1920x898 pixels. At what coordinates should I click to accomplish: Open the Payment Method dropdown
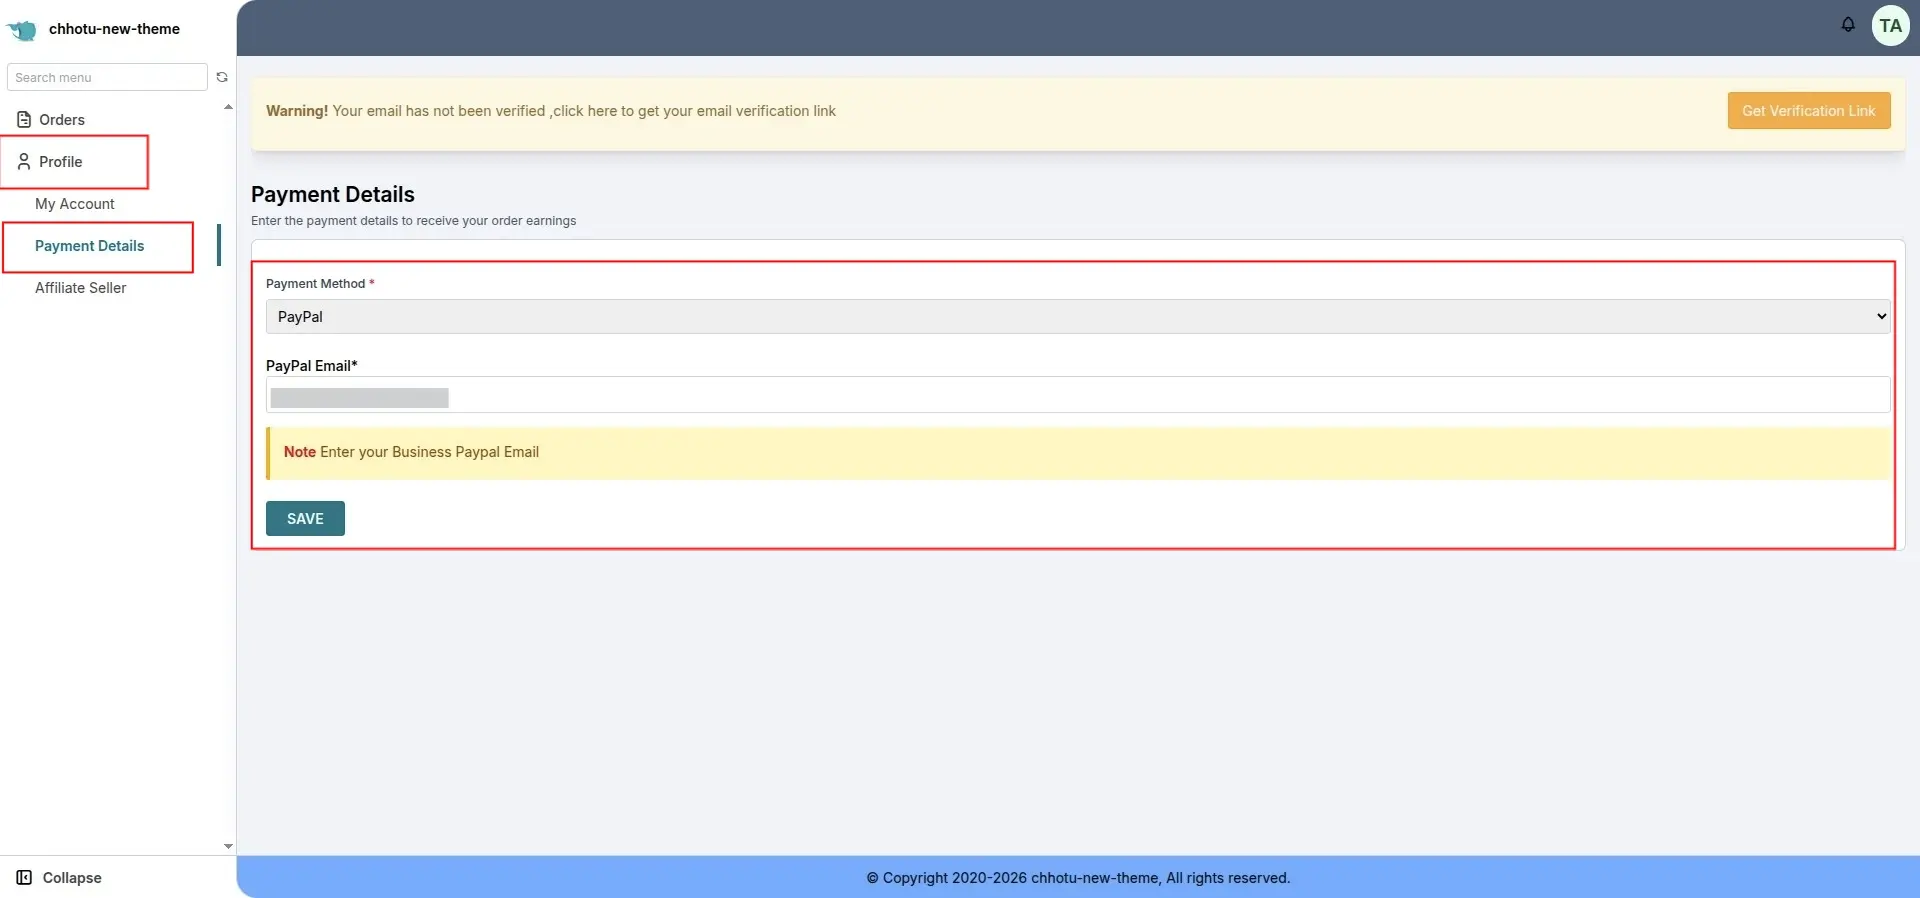coord(1078,316)
